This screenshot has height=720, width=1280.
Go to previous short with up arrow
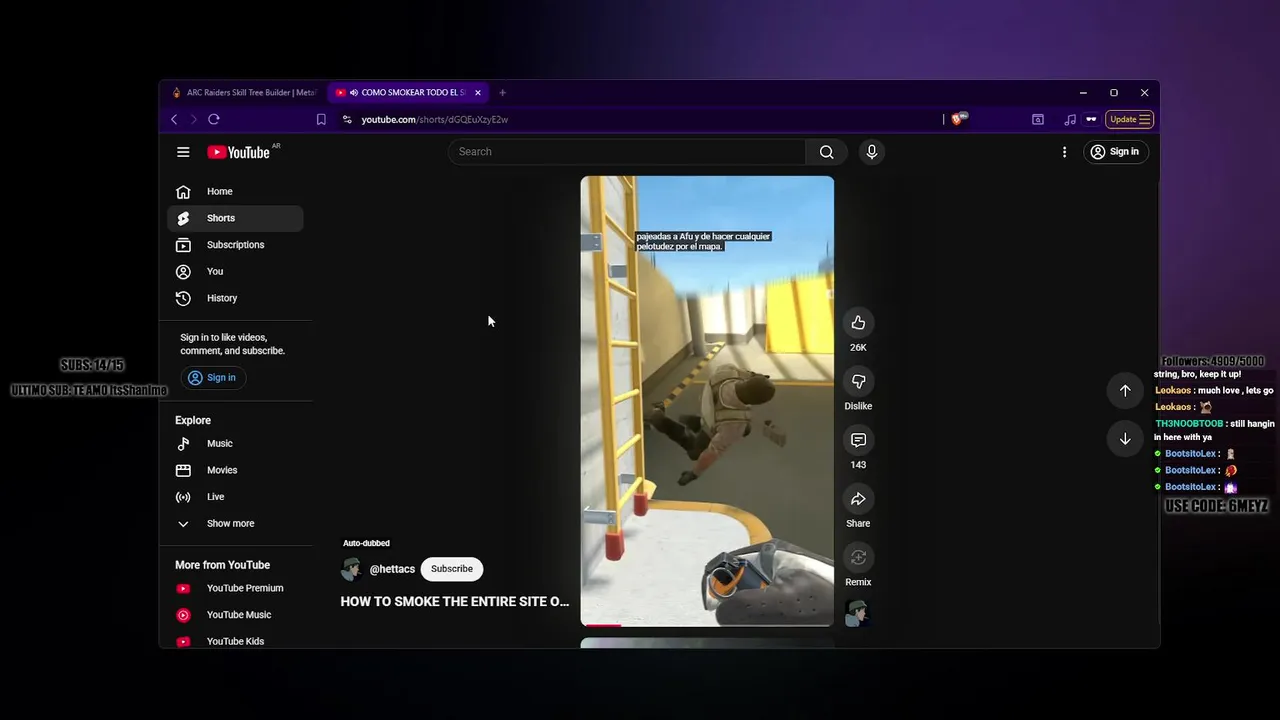[1125, 391]
